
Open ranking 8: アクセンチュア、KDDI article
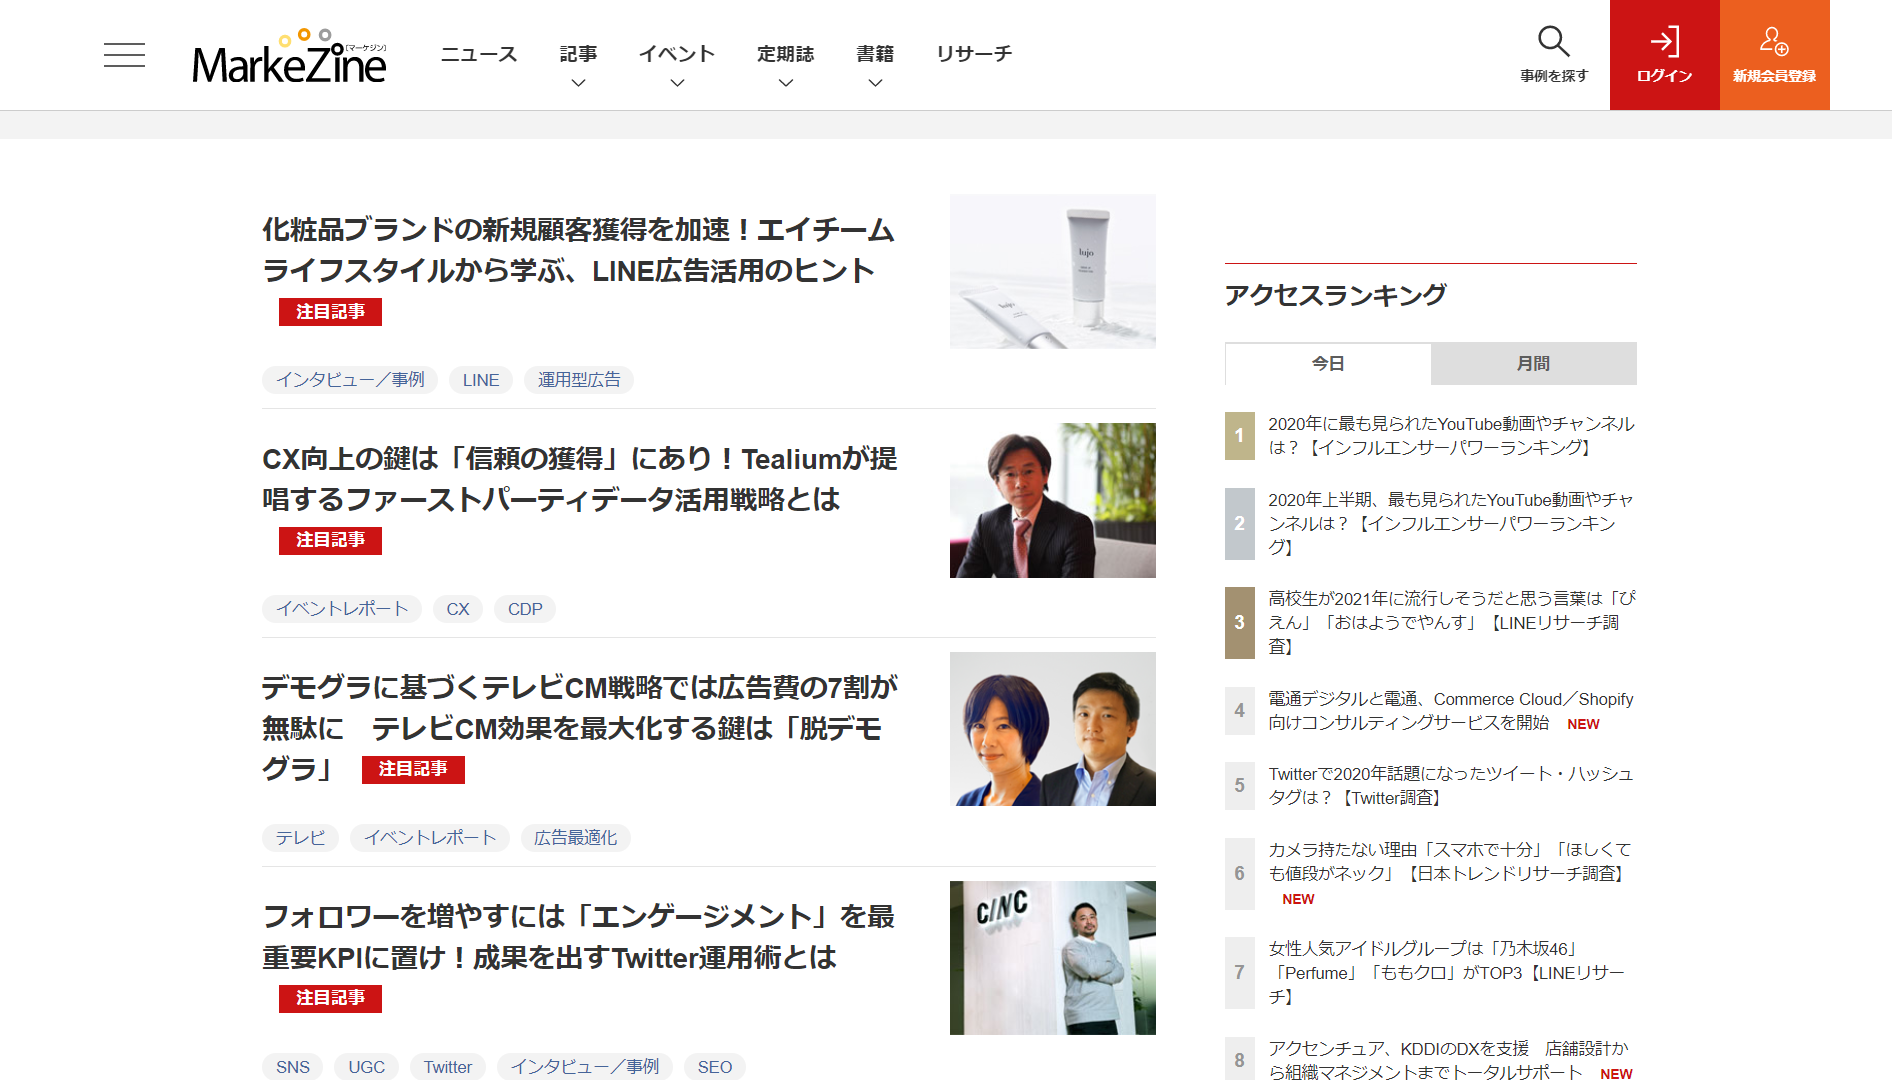click(x=1452, y=1060)
